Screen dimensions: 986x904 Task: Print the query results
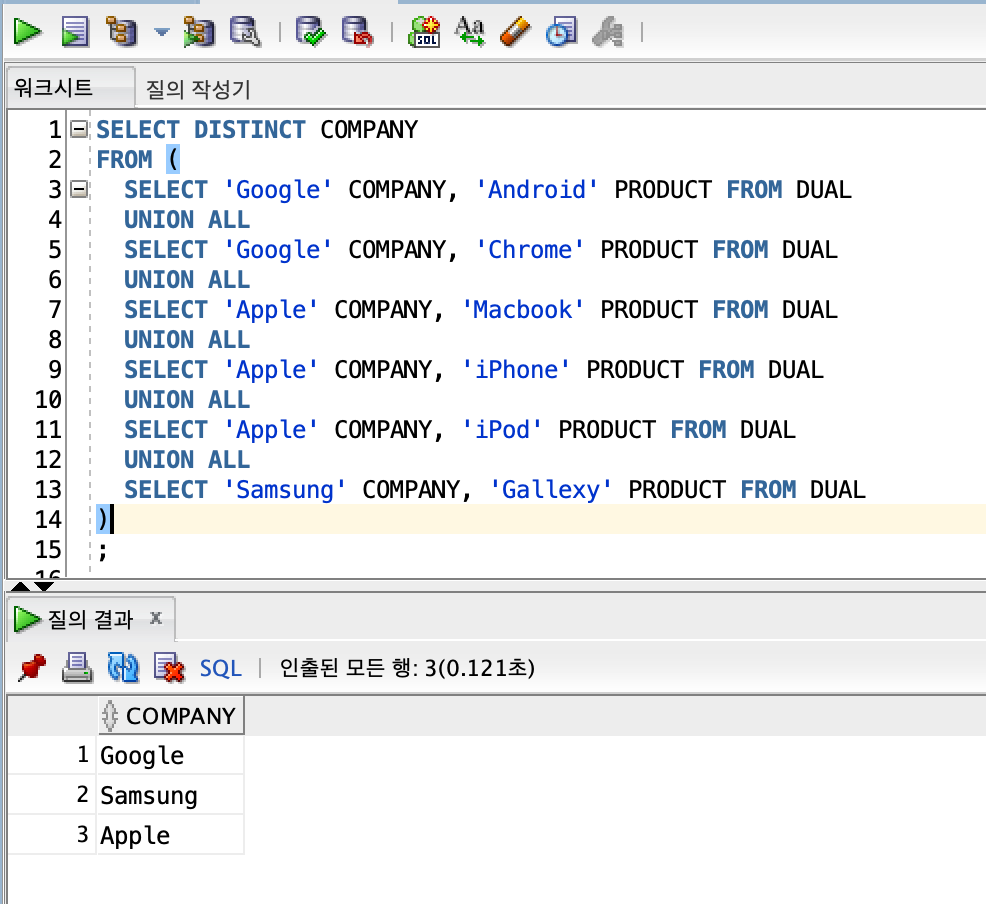pyautogui.click(x=77, y=668)
